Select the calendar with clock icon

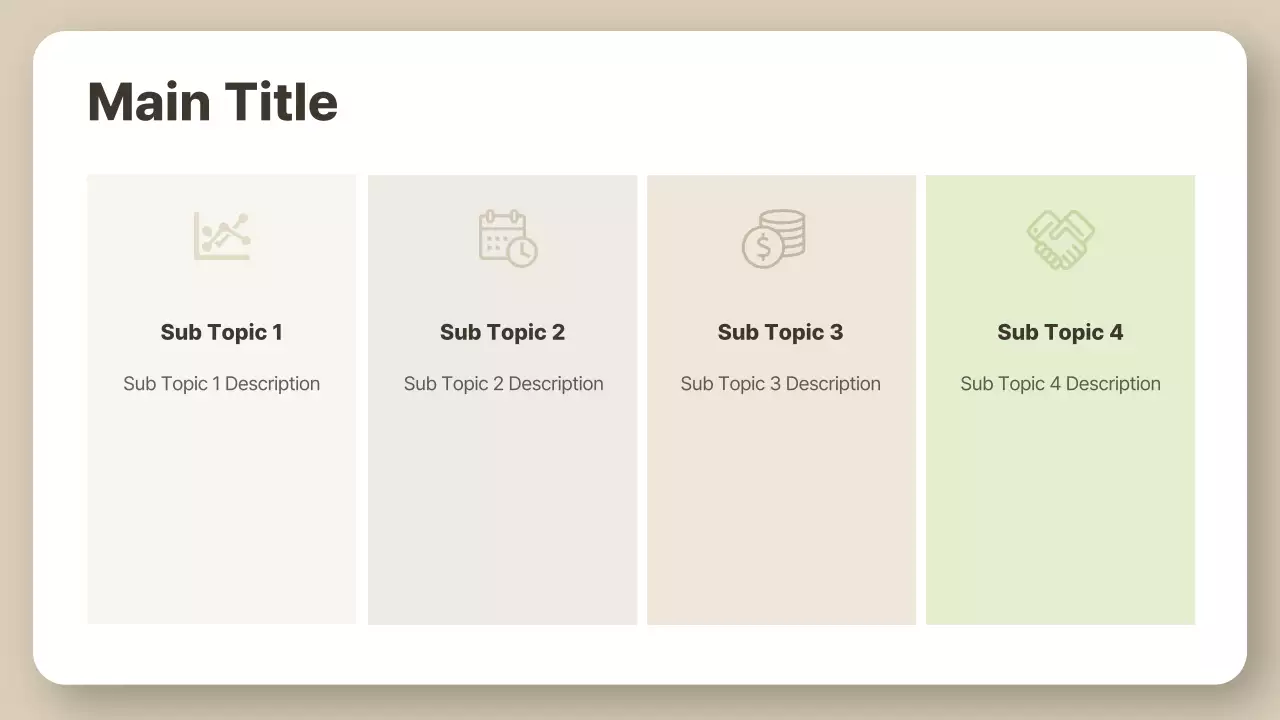[507, 238]
